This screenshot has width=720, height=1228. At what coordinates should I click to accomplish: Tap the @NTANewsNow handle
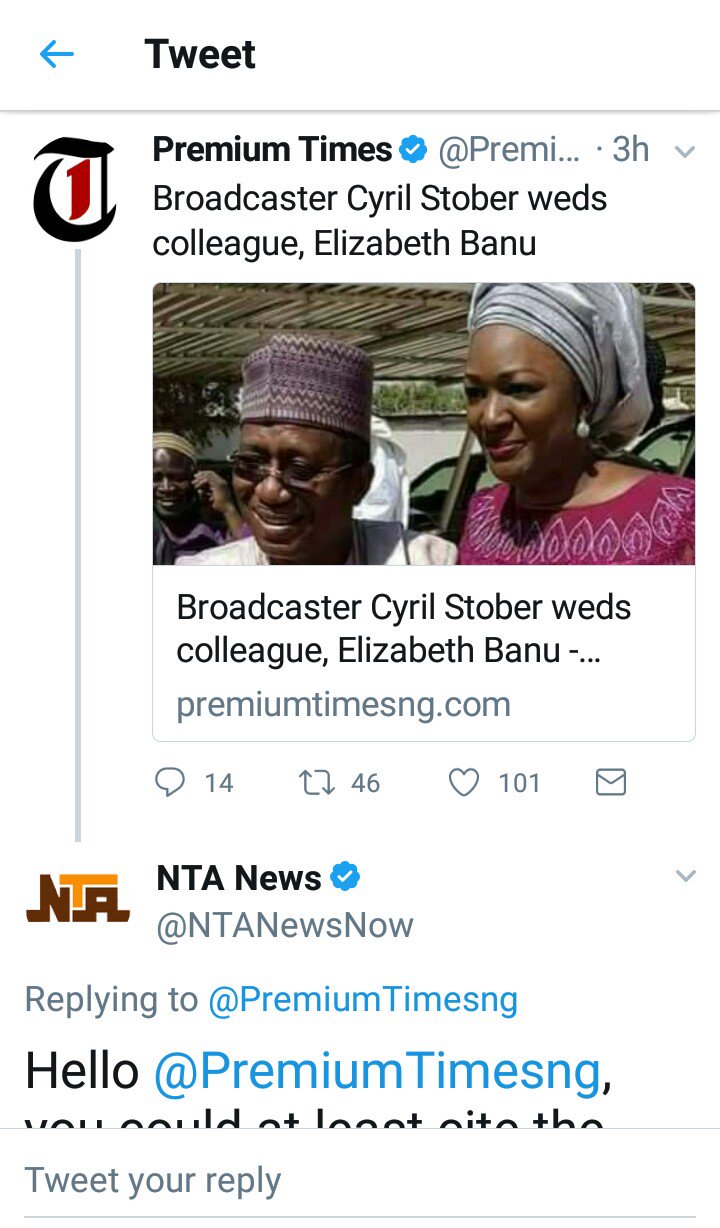tap(285, 925)
